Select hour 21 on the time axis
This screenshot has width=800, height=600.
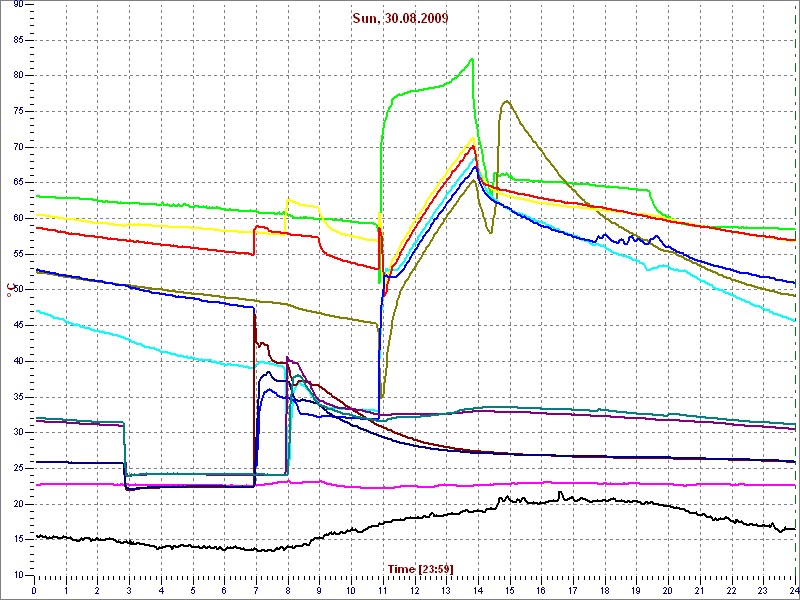pos(698,592)
